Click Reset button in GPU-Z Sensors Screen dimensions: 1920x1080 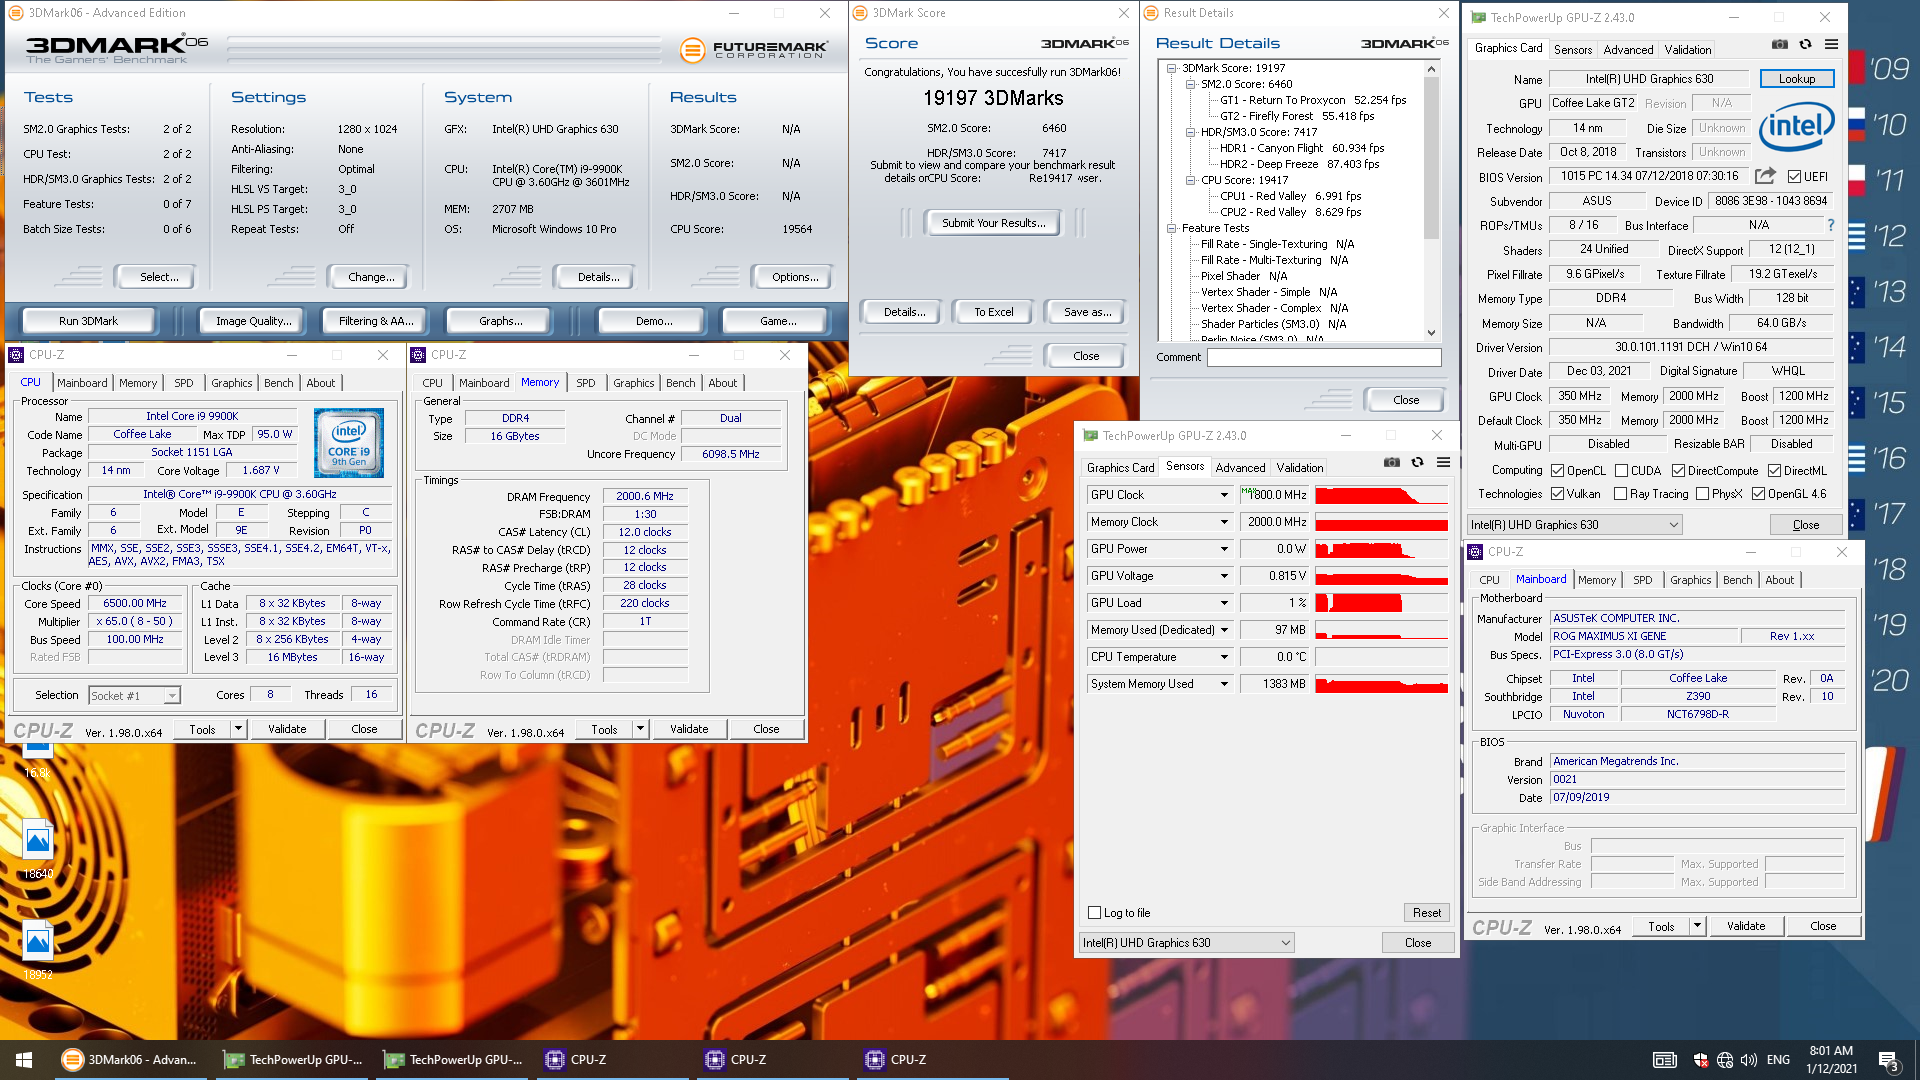[1427, 913]
